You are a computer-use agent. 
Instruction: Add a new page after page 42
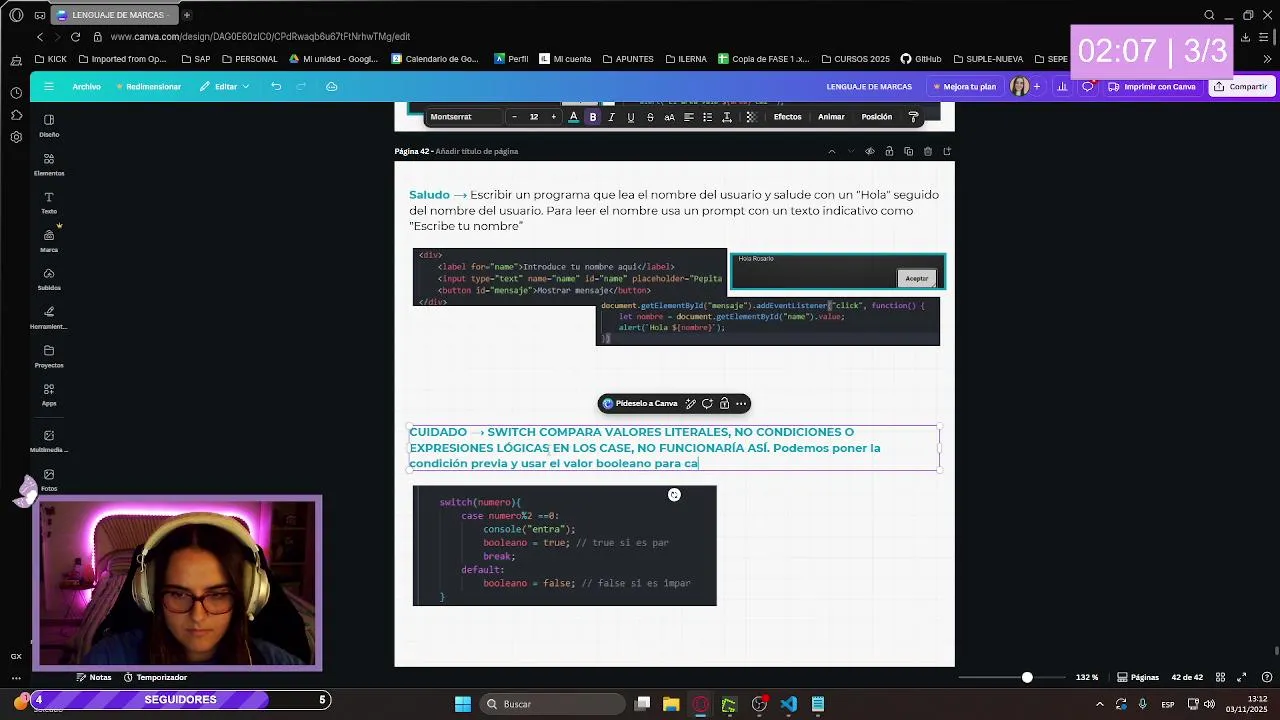[x=947, y=152]
